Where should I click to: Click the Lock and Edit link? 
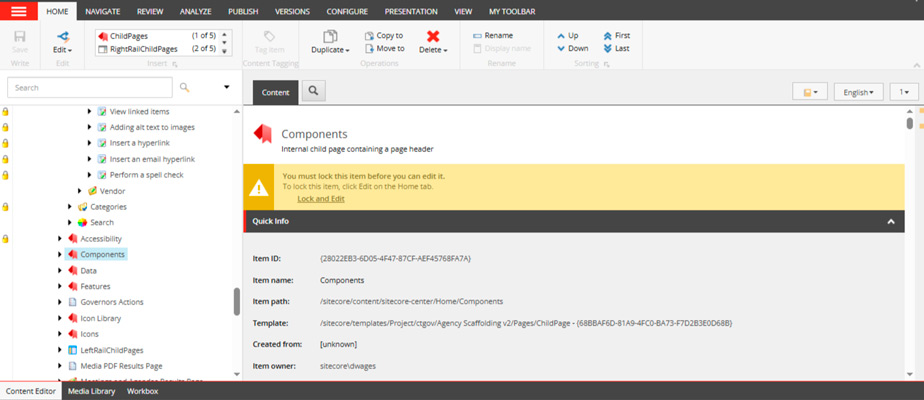321,199
